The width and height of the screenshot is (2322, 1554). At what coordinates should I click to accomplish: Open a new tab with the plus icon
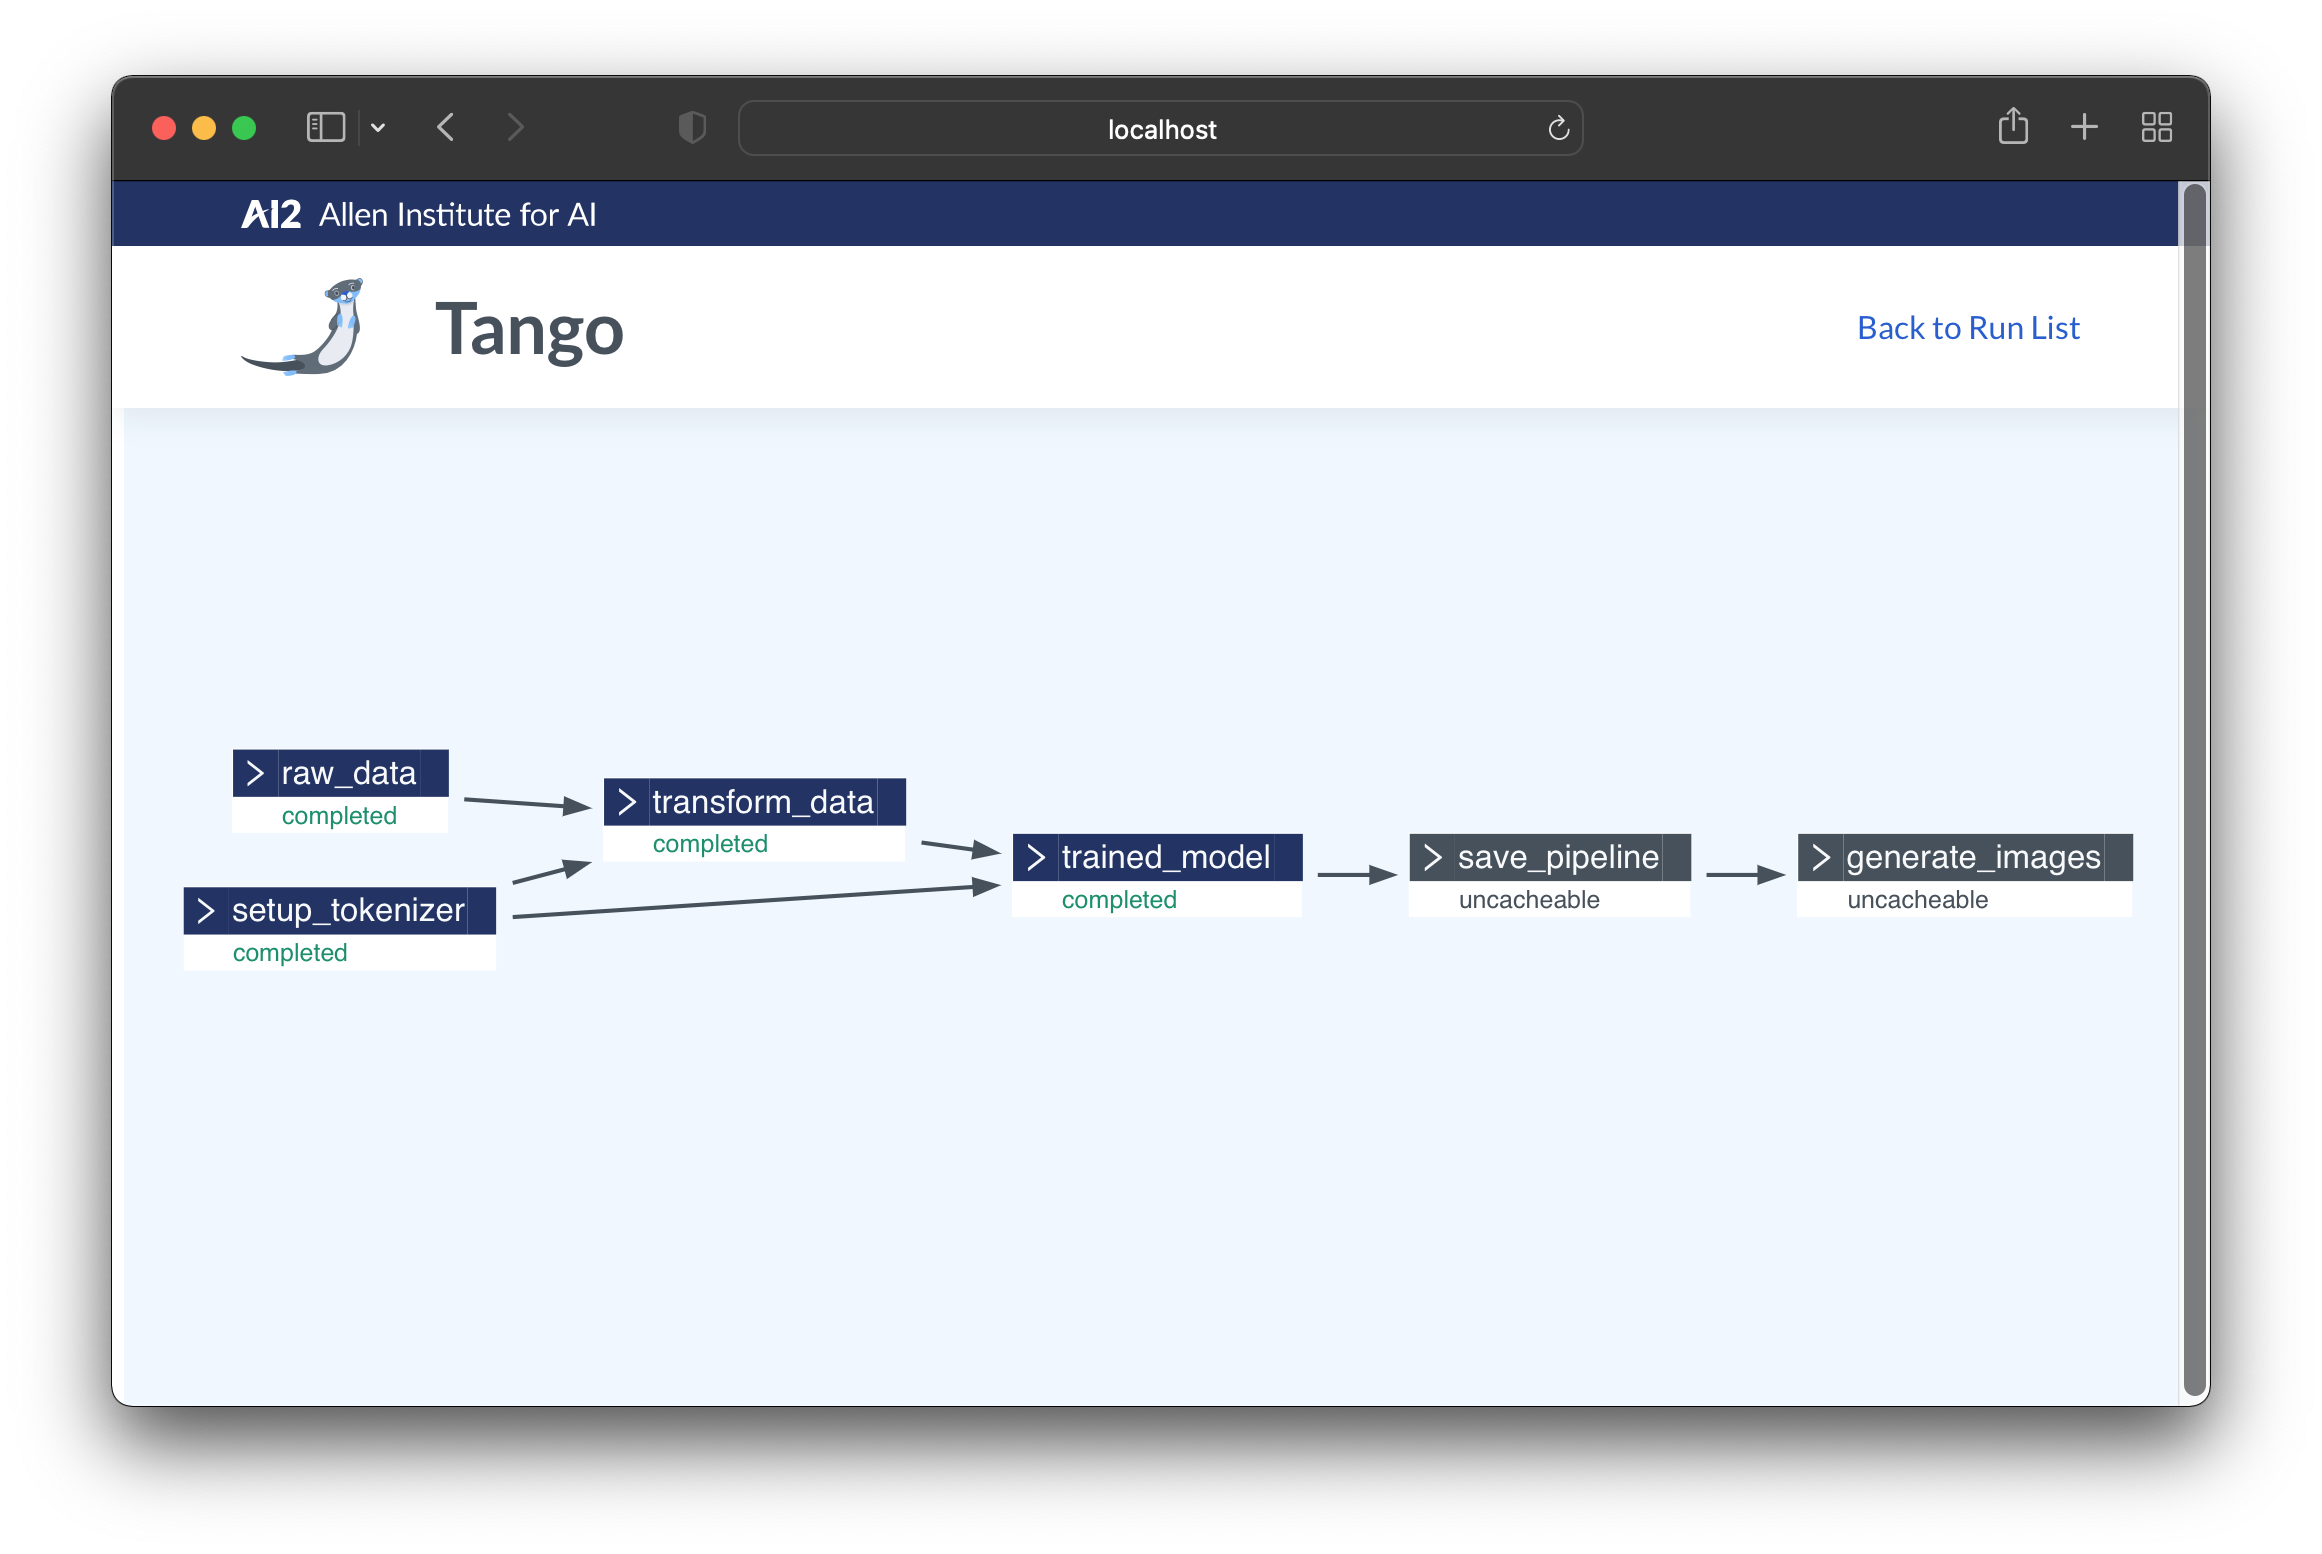(2084, 127)
